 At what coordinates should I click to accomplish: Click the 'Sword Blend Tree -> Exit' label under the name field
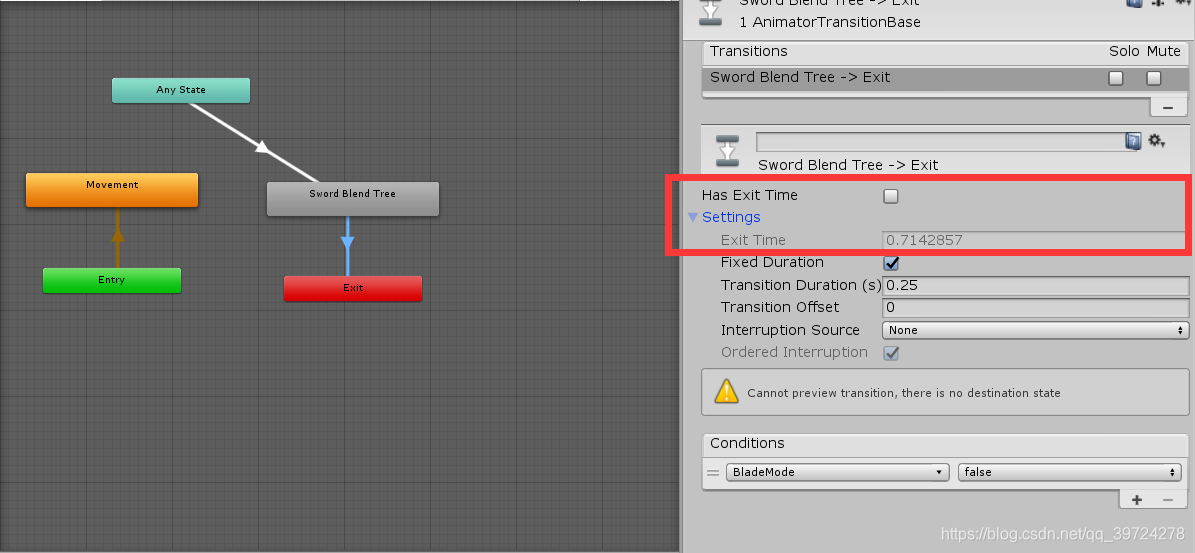click(x=848, y=165)
